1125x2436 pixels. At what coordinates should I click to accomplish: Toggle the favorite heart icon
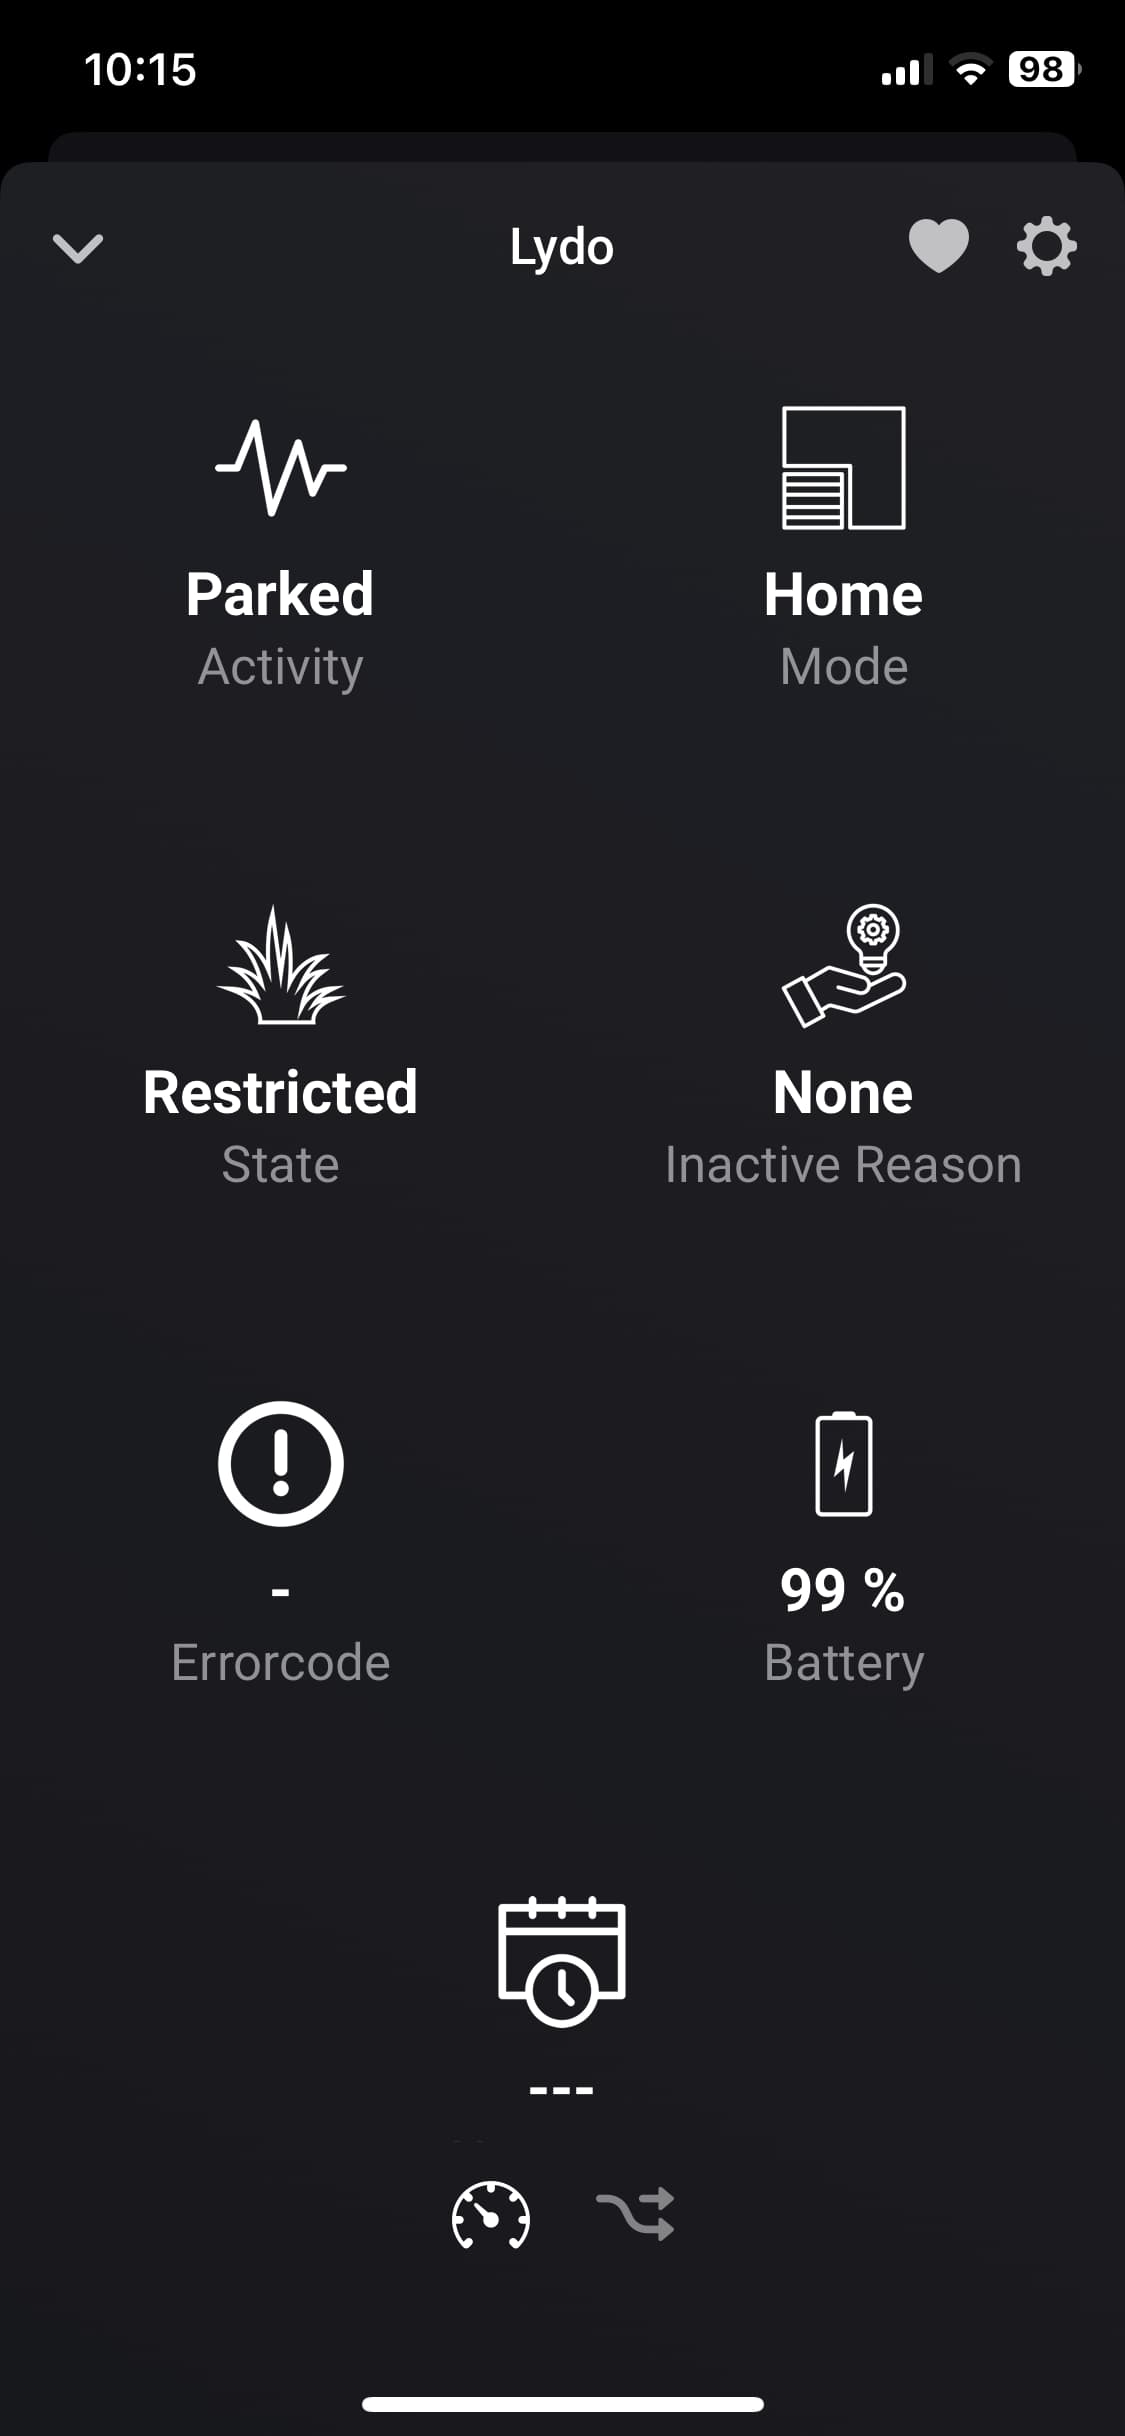938,246
